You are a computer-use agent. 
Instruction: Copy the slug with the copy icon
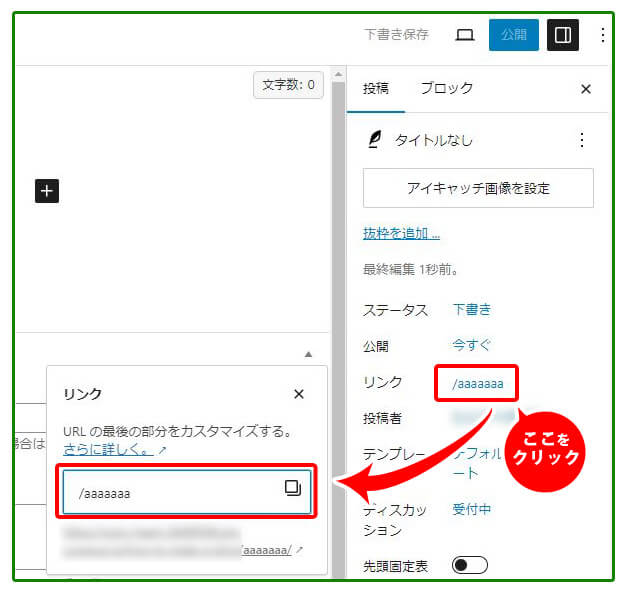tap(293, 488)
